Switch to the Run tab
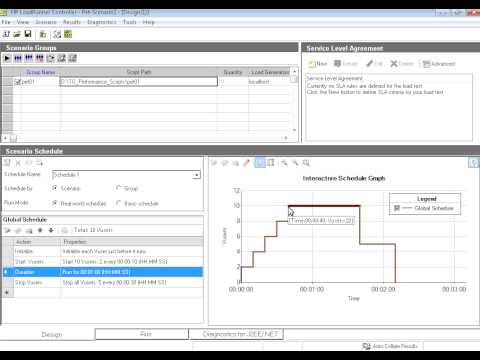The height and width of the screenshot is (360, 480). (x=142, y=334)
